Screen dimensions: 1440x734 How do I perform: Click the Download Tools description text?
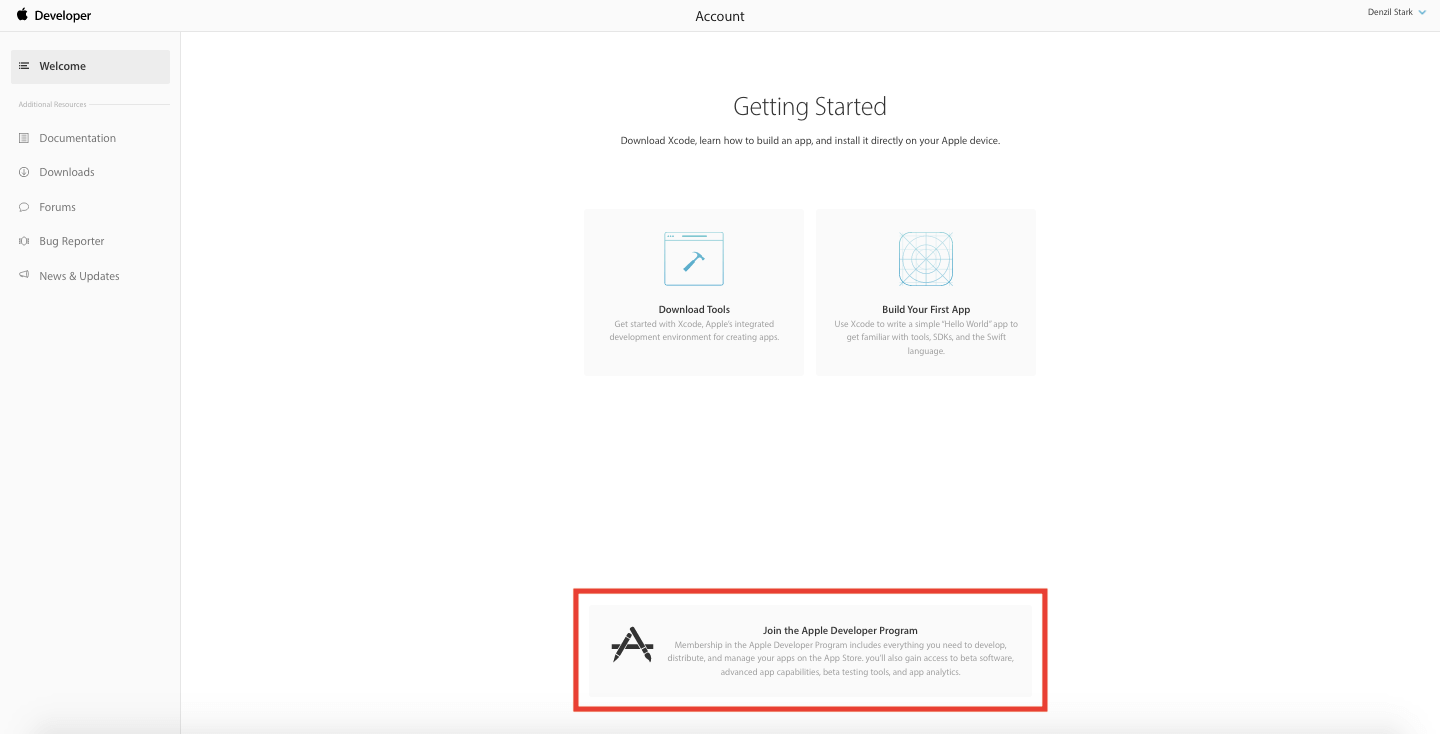point(694,331)
